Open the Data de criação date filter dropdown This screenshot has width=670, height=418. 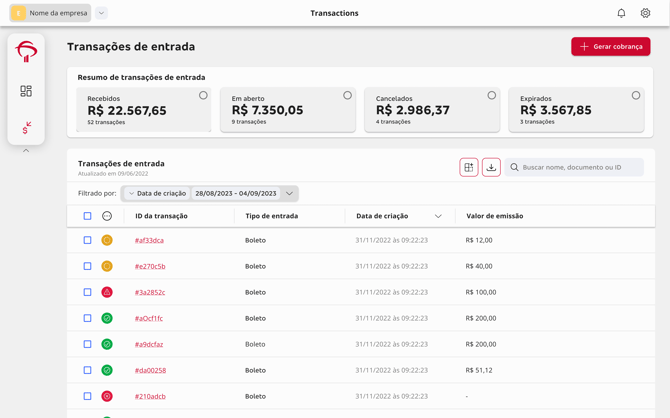(x=289, y=193)
